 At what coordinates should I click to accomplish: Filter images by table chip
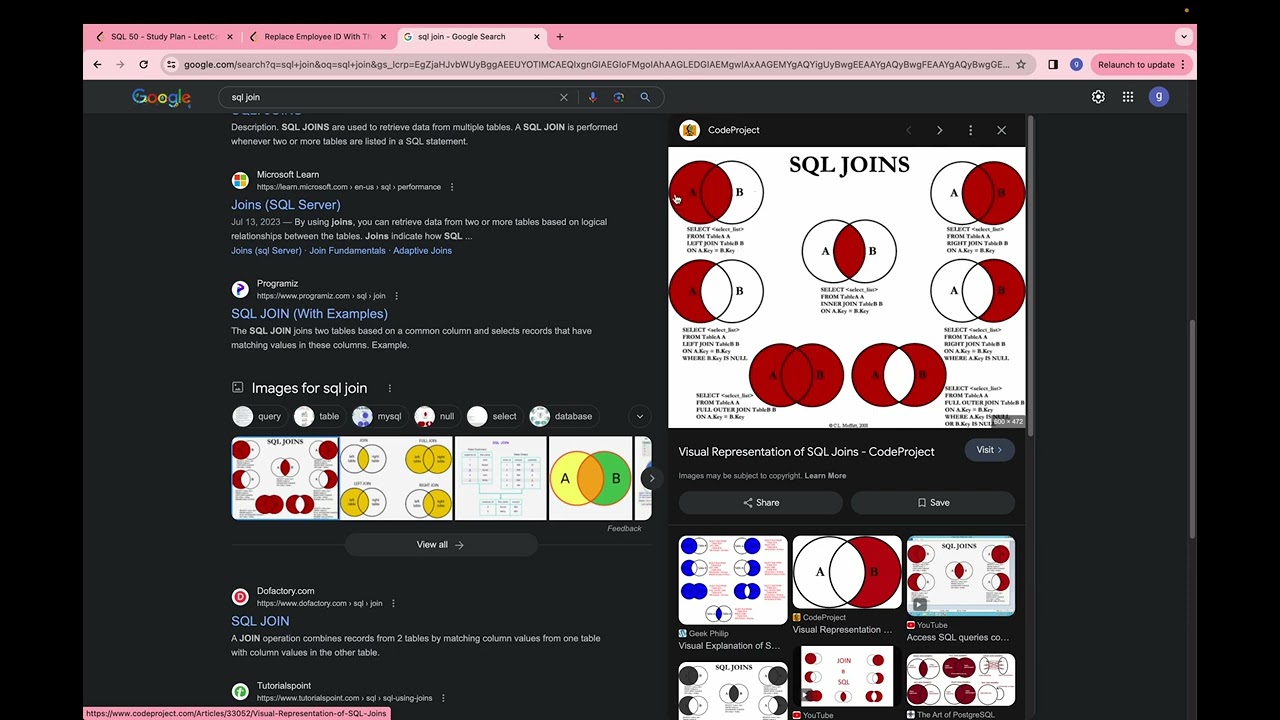tap(318, 416)
